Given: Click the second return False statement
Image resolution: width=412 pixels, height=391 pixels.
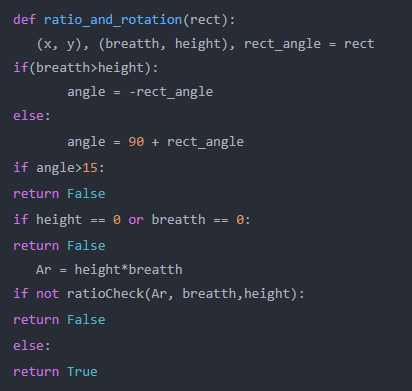Looking at the screenshot, I should click(x=59, y=246).
